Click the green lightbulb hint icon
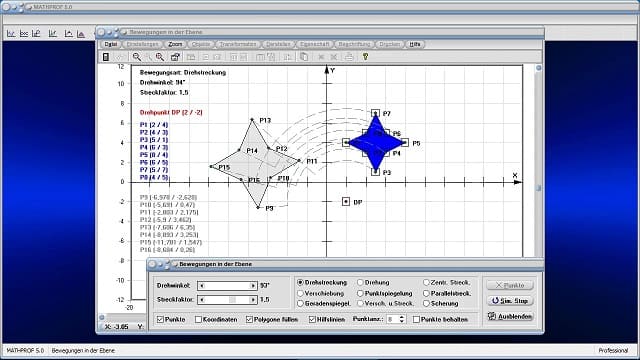The height and width of the screenshot is (360, 640). (x=365, y=57)
